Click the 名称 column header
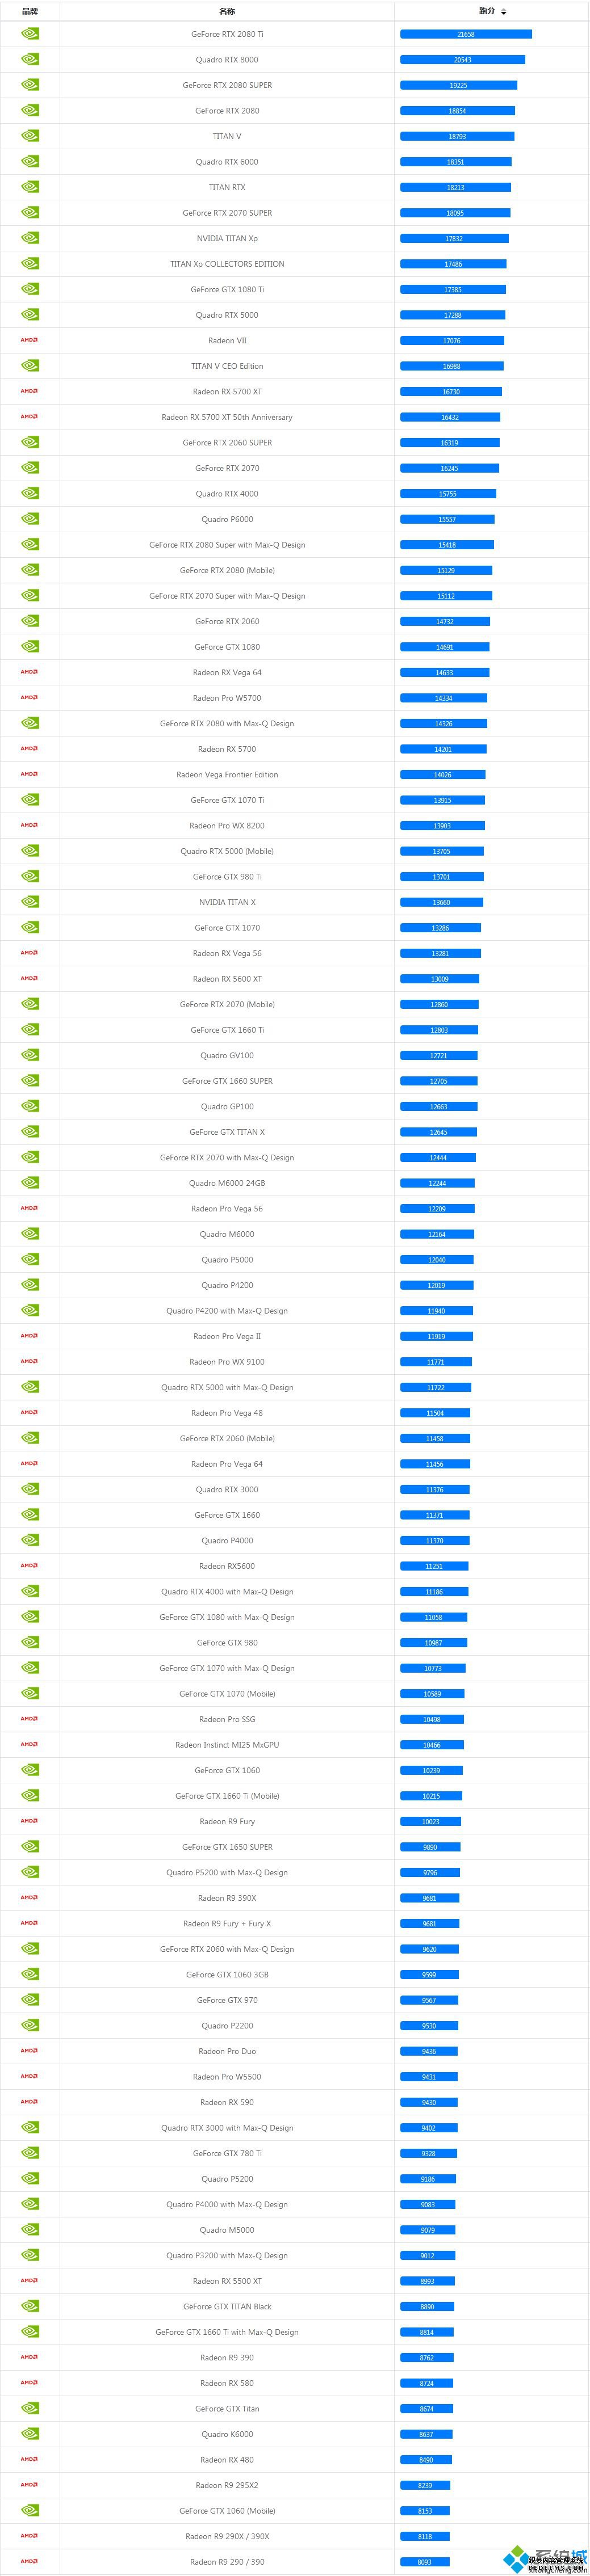Screen dimensions: 590x2576 pyautogui.click(x=227, y=11)
